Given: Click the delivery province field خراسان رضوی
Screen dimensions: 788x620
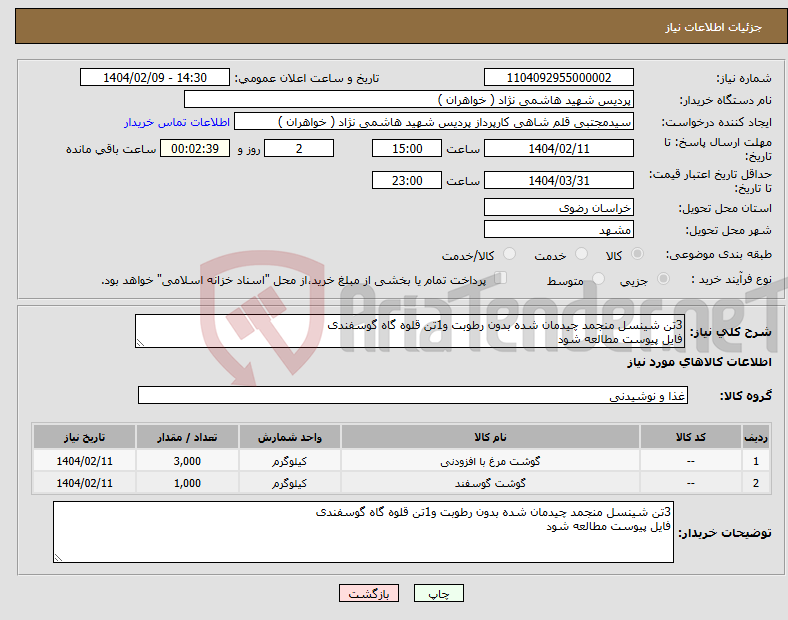Looking at the screenshot, I should pyautogui.click(x=558, y=207).
